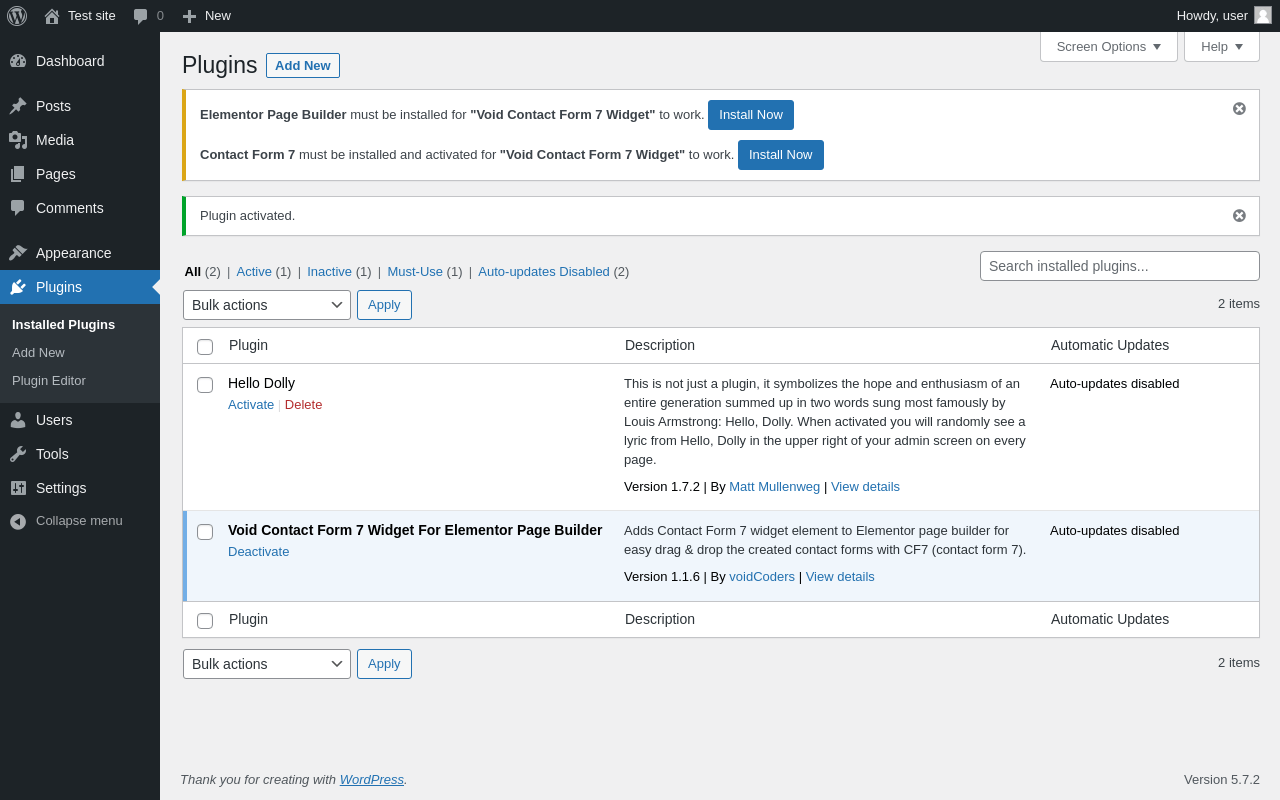View details for Hello Dolly

(x=865, y=487)
